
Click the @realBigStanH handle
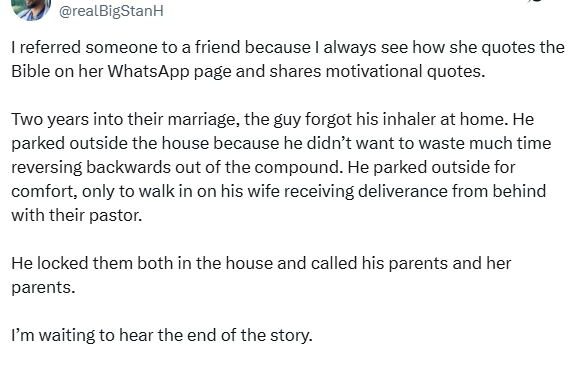(x=111, y=11)
